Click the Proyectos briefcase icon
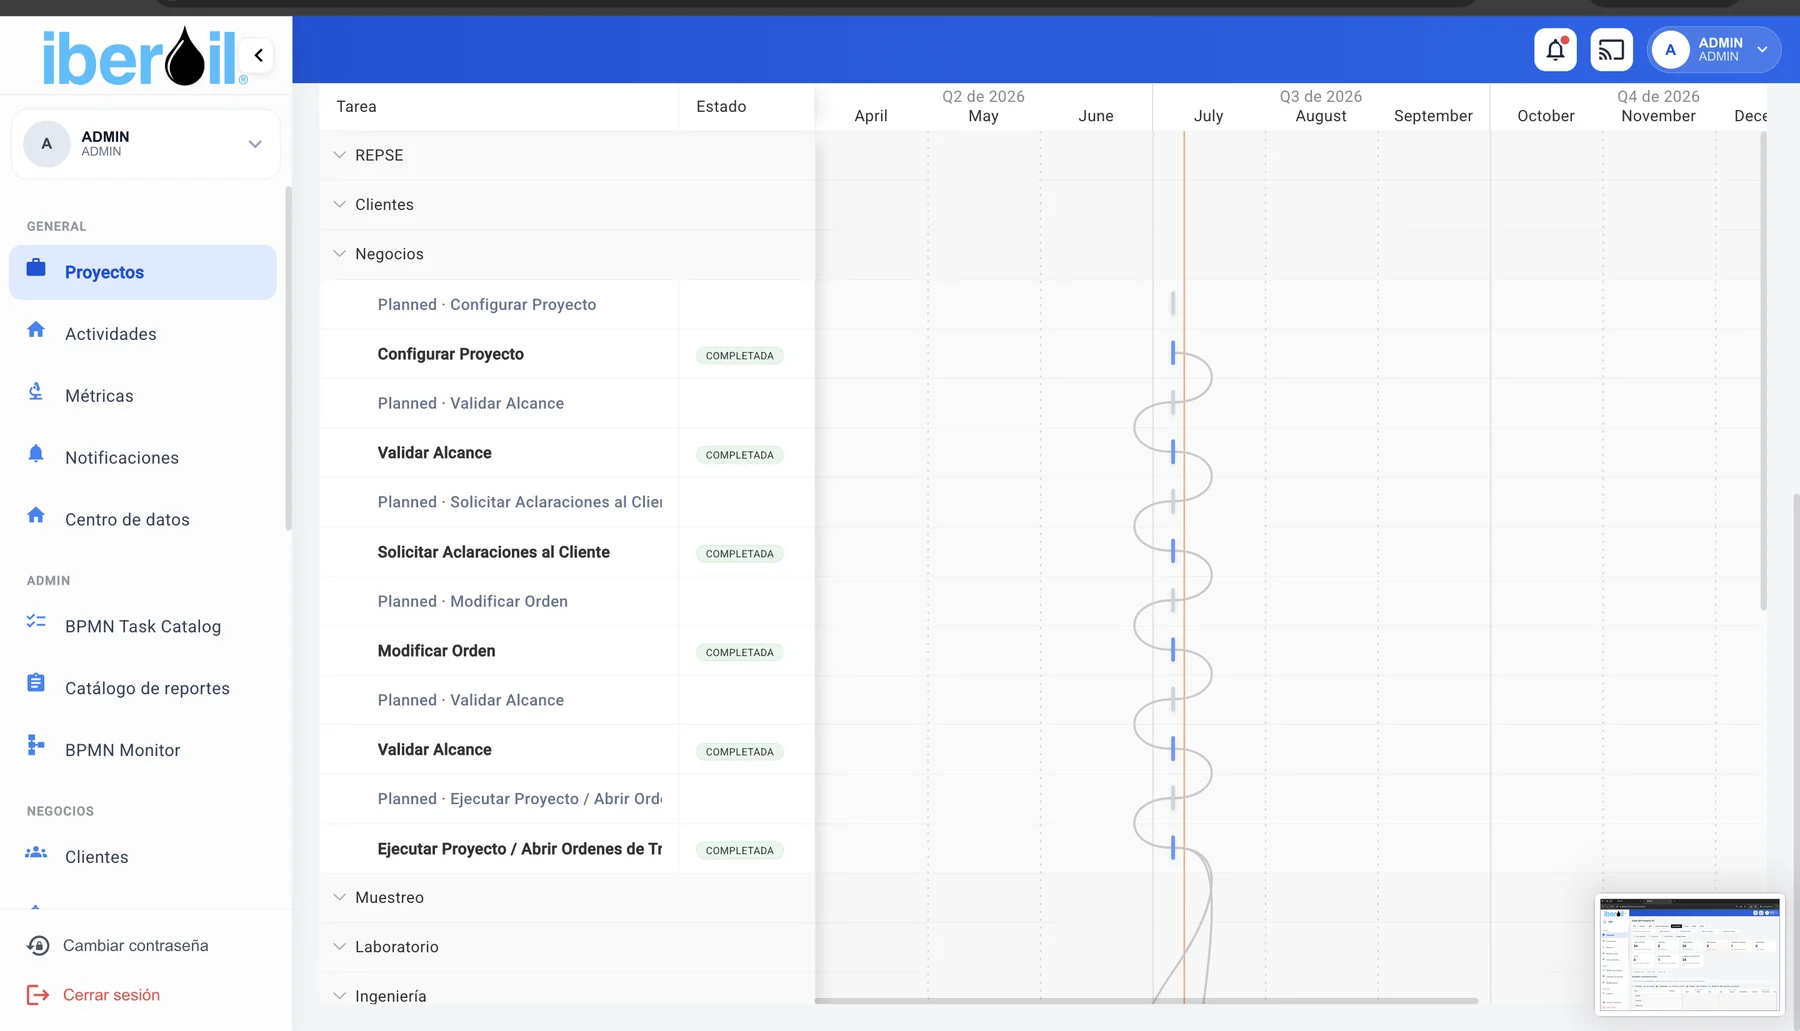Image resolution: width=1800 pixels, height=1031 pixels. point(36,268)
